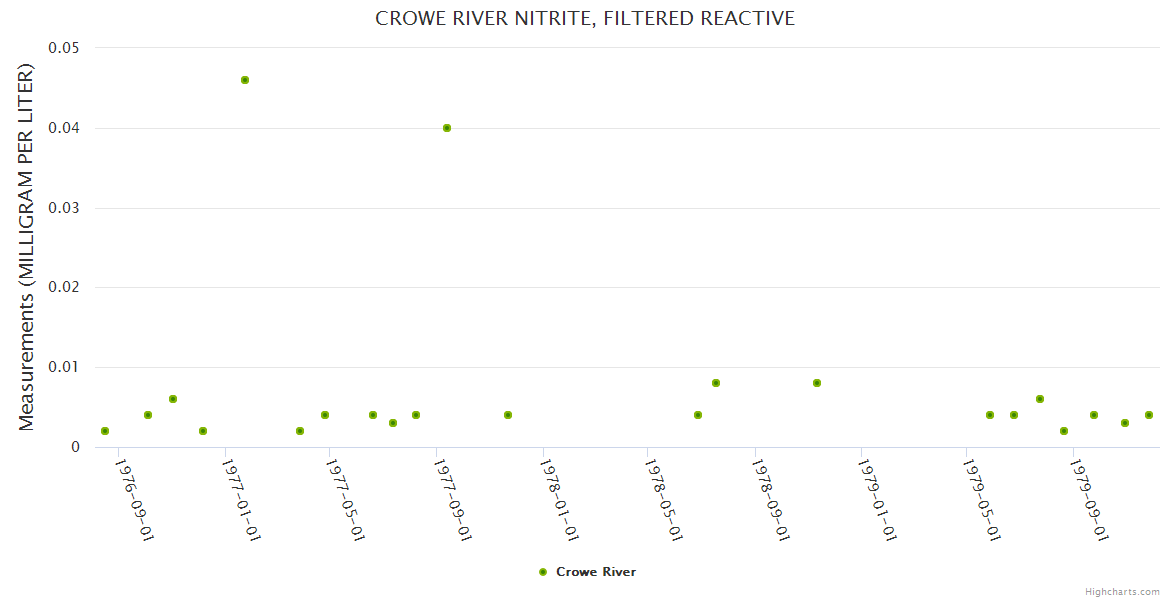
Task: Click the green Crowe River legend marker
Action: coord(543,572)
